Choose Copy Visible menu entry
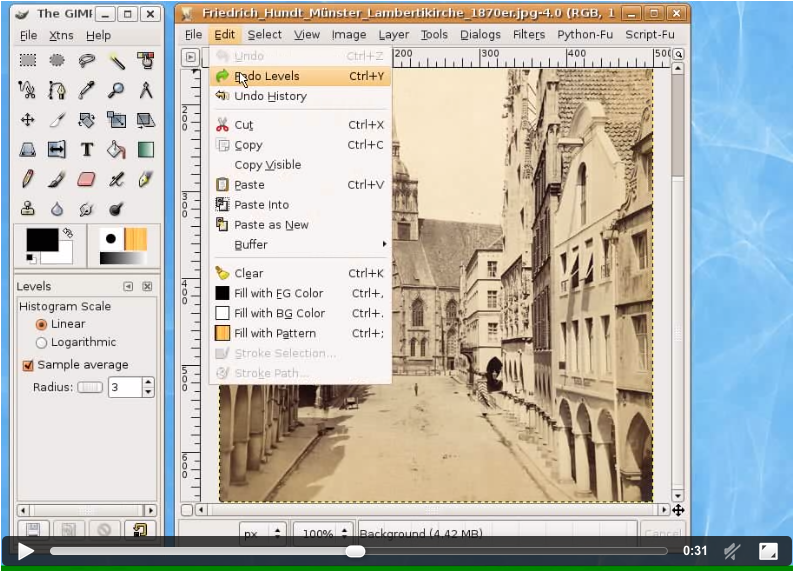The image size is (793, 572). point(300,165)
